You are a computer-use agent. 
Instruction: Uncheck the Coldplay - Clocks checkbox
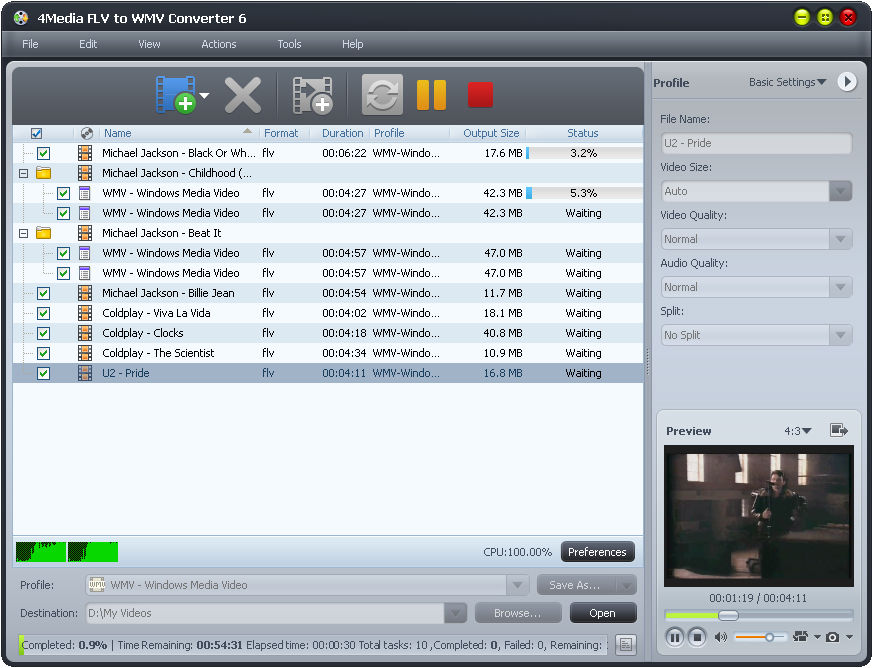43,333
